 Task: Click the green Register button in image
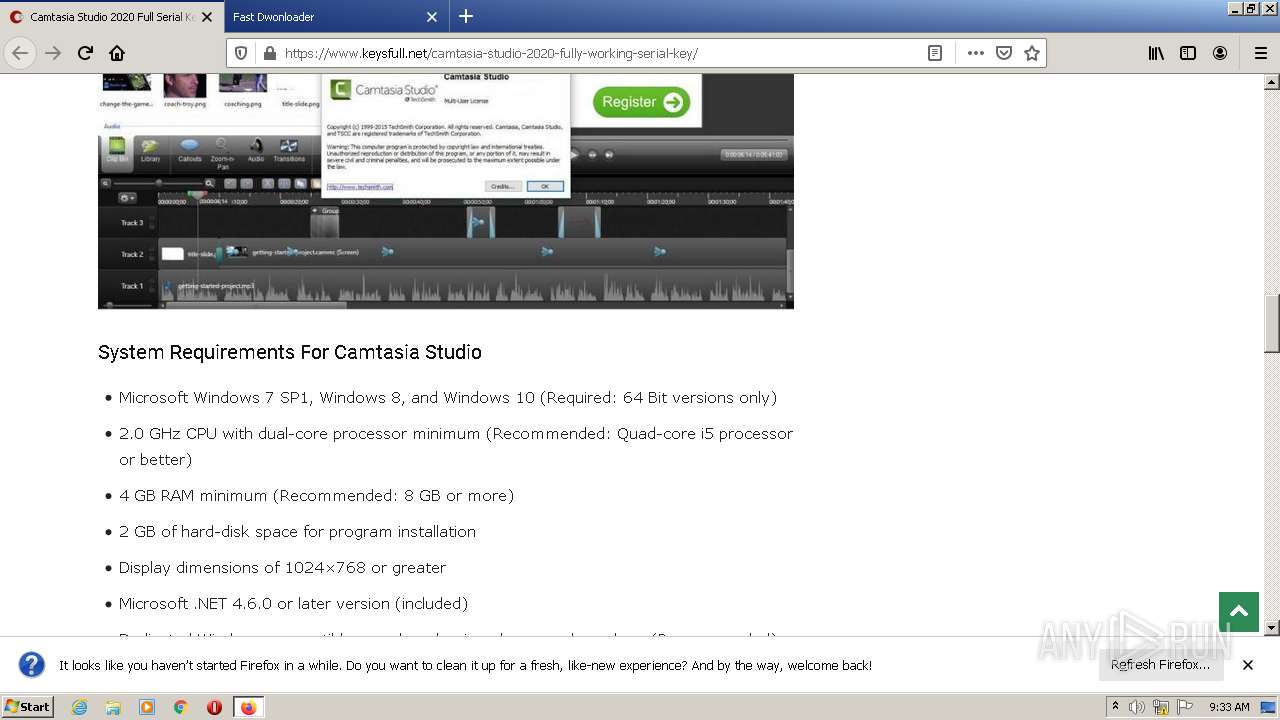click(x=641, y=102)
